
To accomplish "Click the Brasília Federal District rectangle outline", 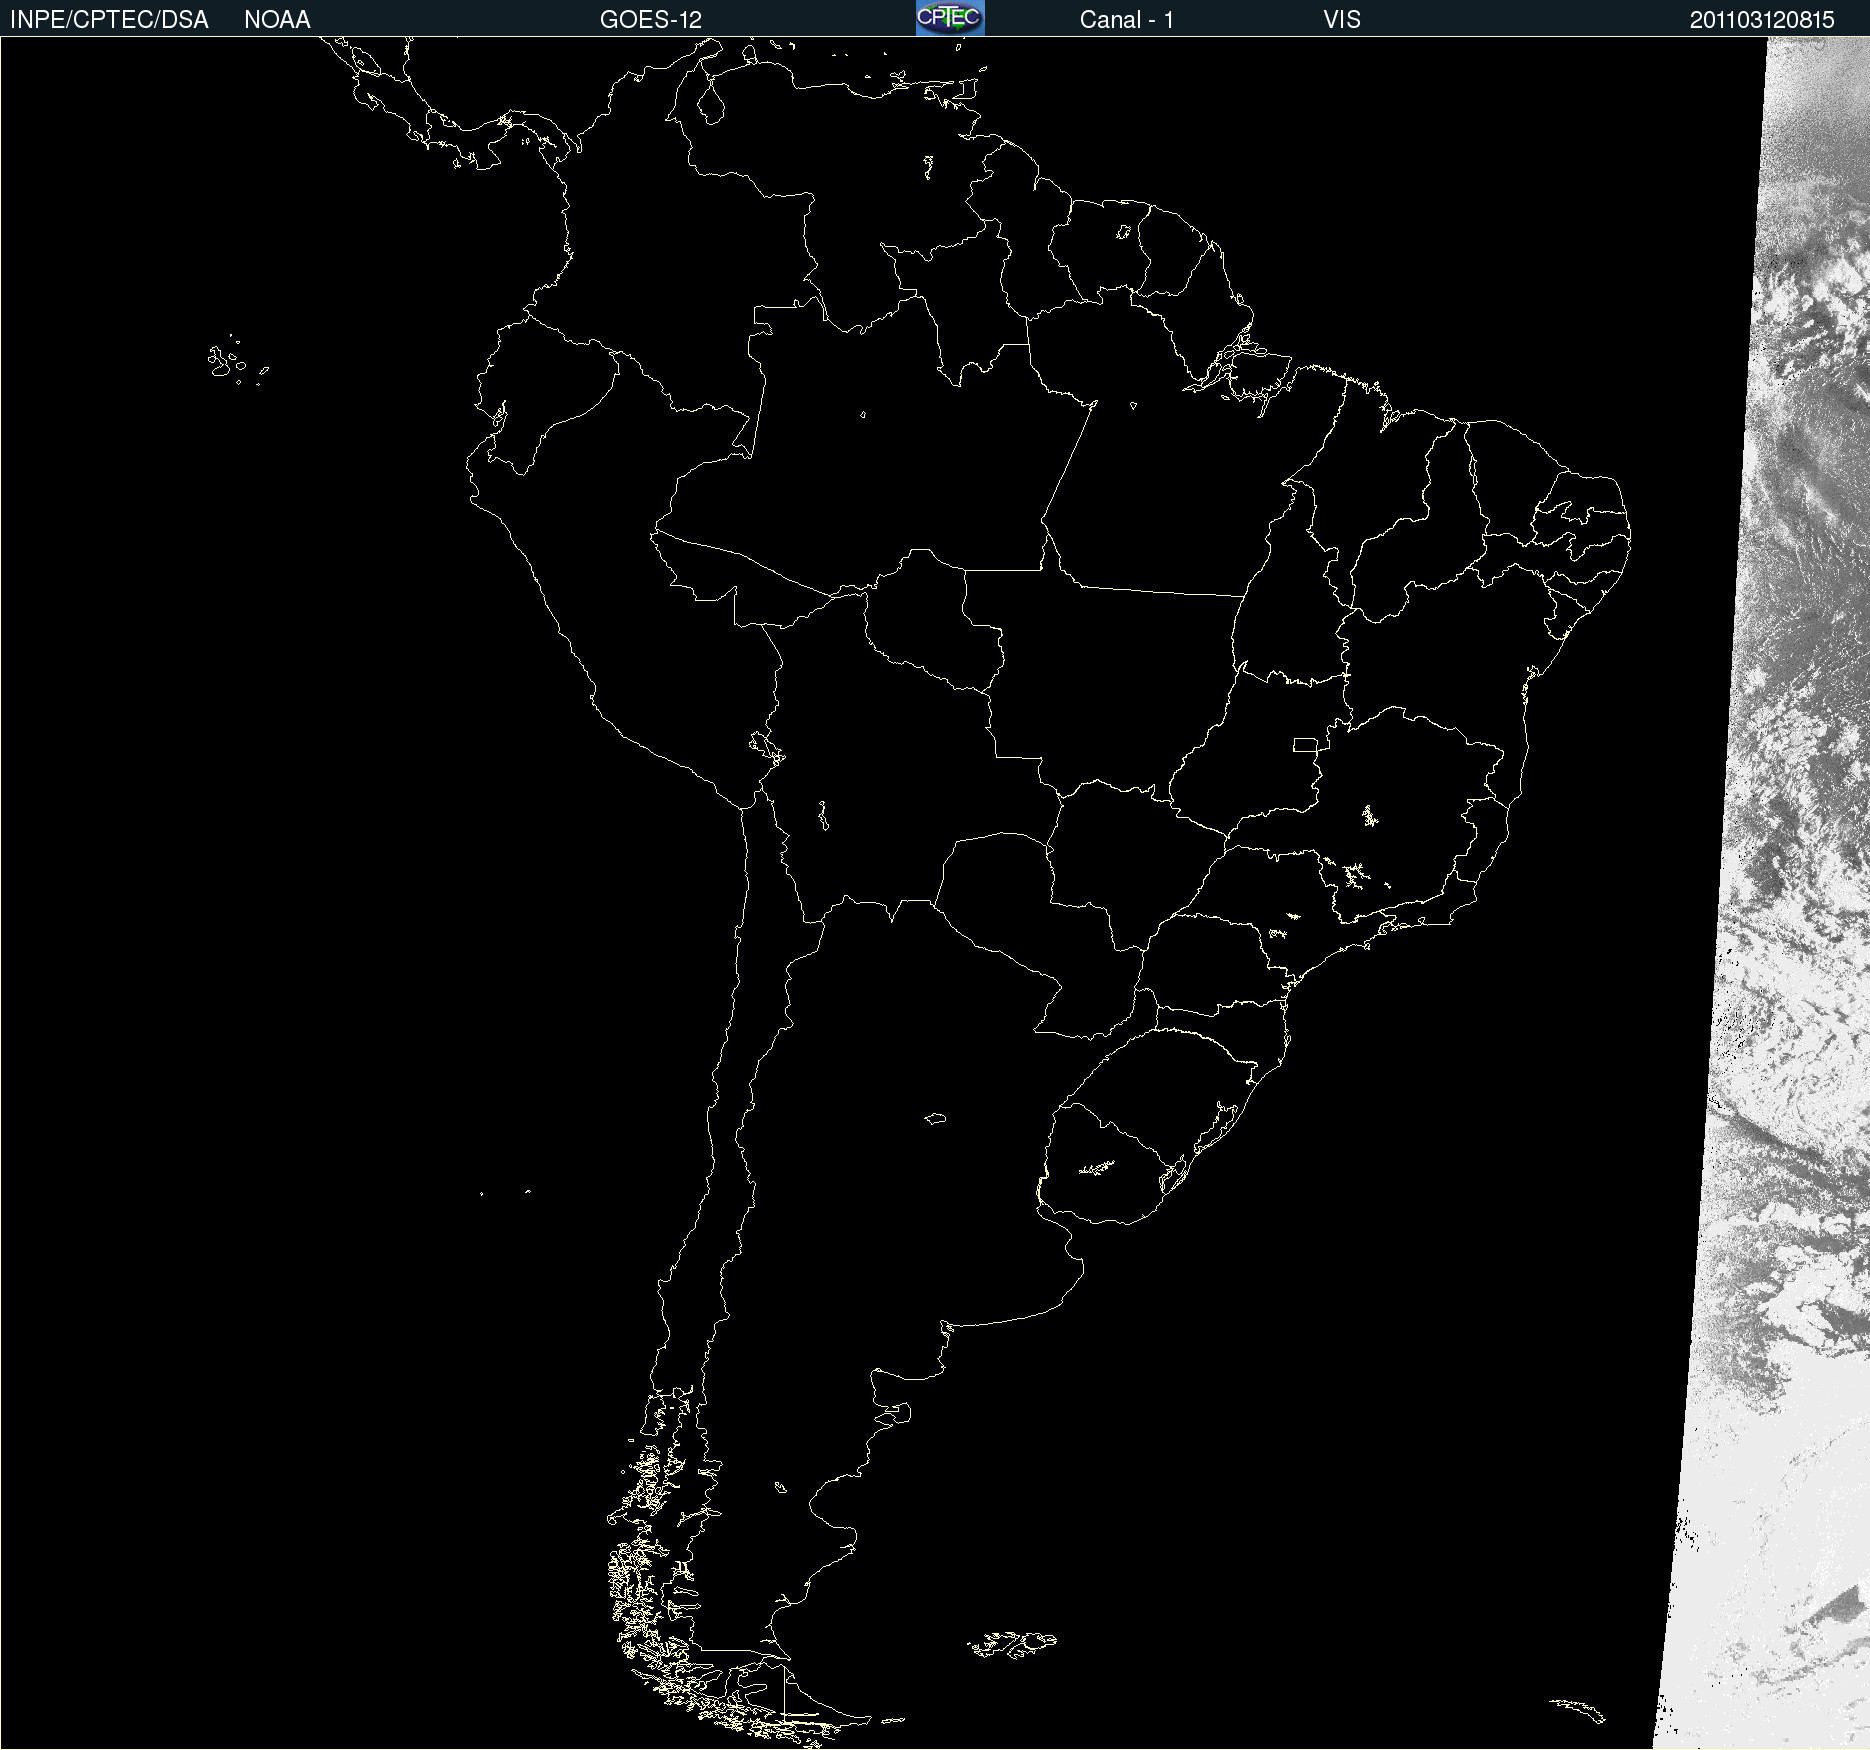I will tap(1305, 744).
